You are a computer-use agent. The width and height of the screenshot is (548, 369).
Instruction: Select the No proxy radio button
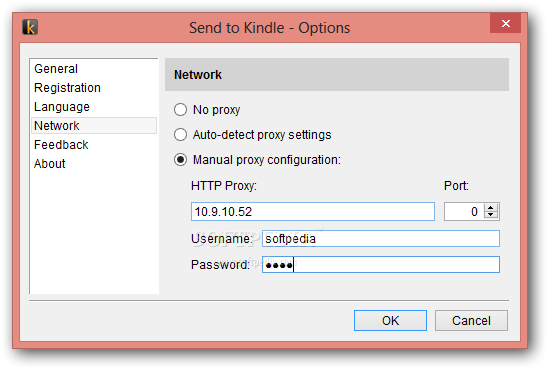point(180,110)
